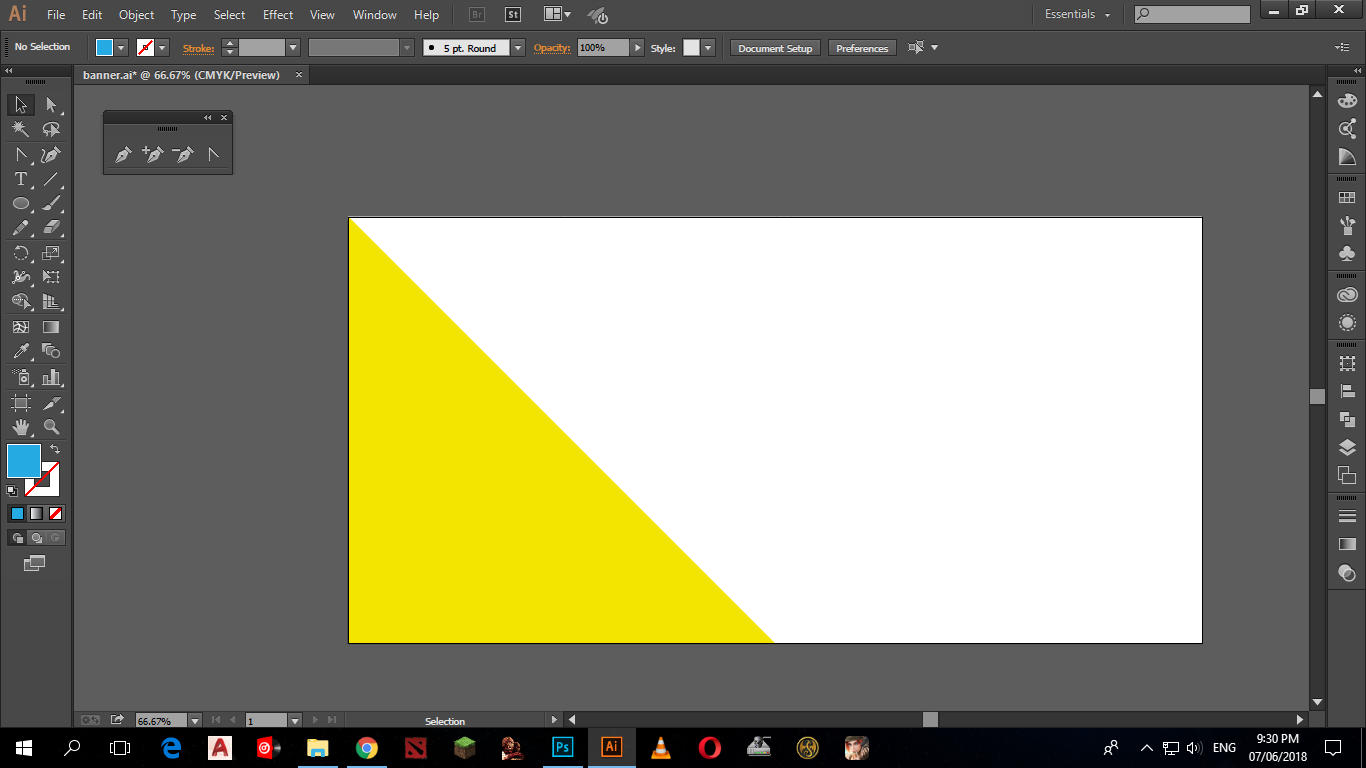Select the Pencil tool

click(x=21, y=228)
